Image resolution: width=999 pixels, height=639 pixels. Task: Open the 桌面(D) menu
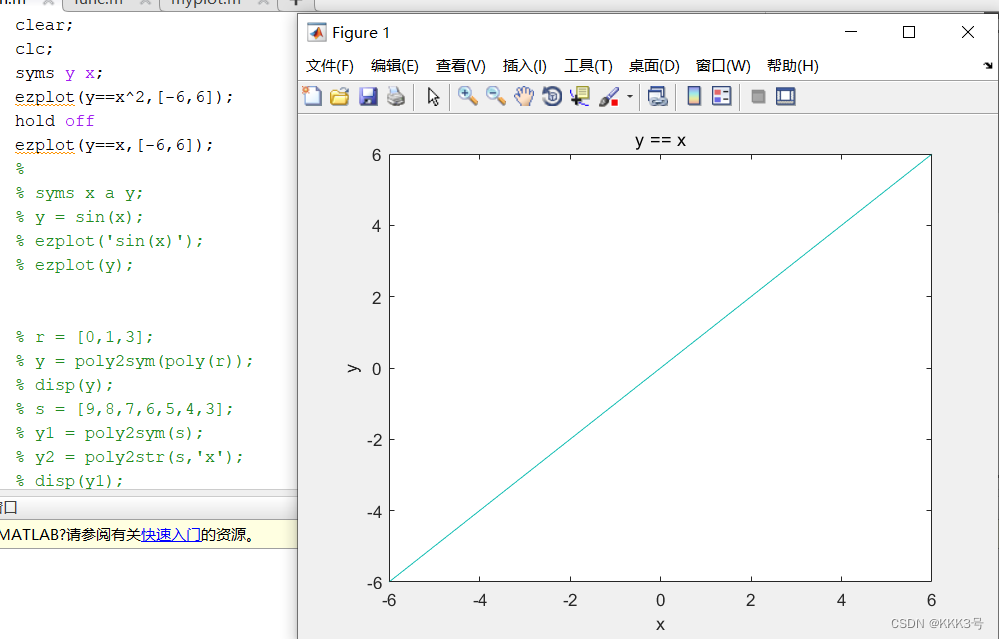(654, 66)
